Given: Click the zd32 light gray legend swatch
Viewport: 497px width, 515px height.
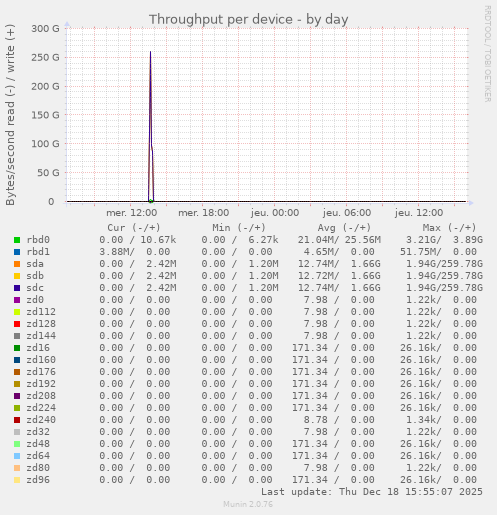Looking at the screenshot, I should 17,432.
